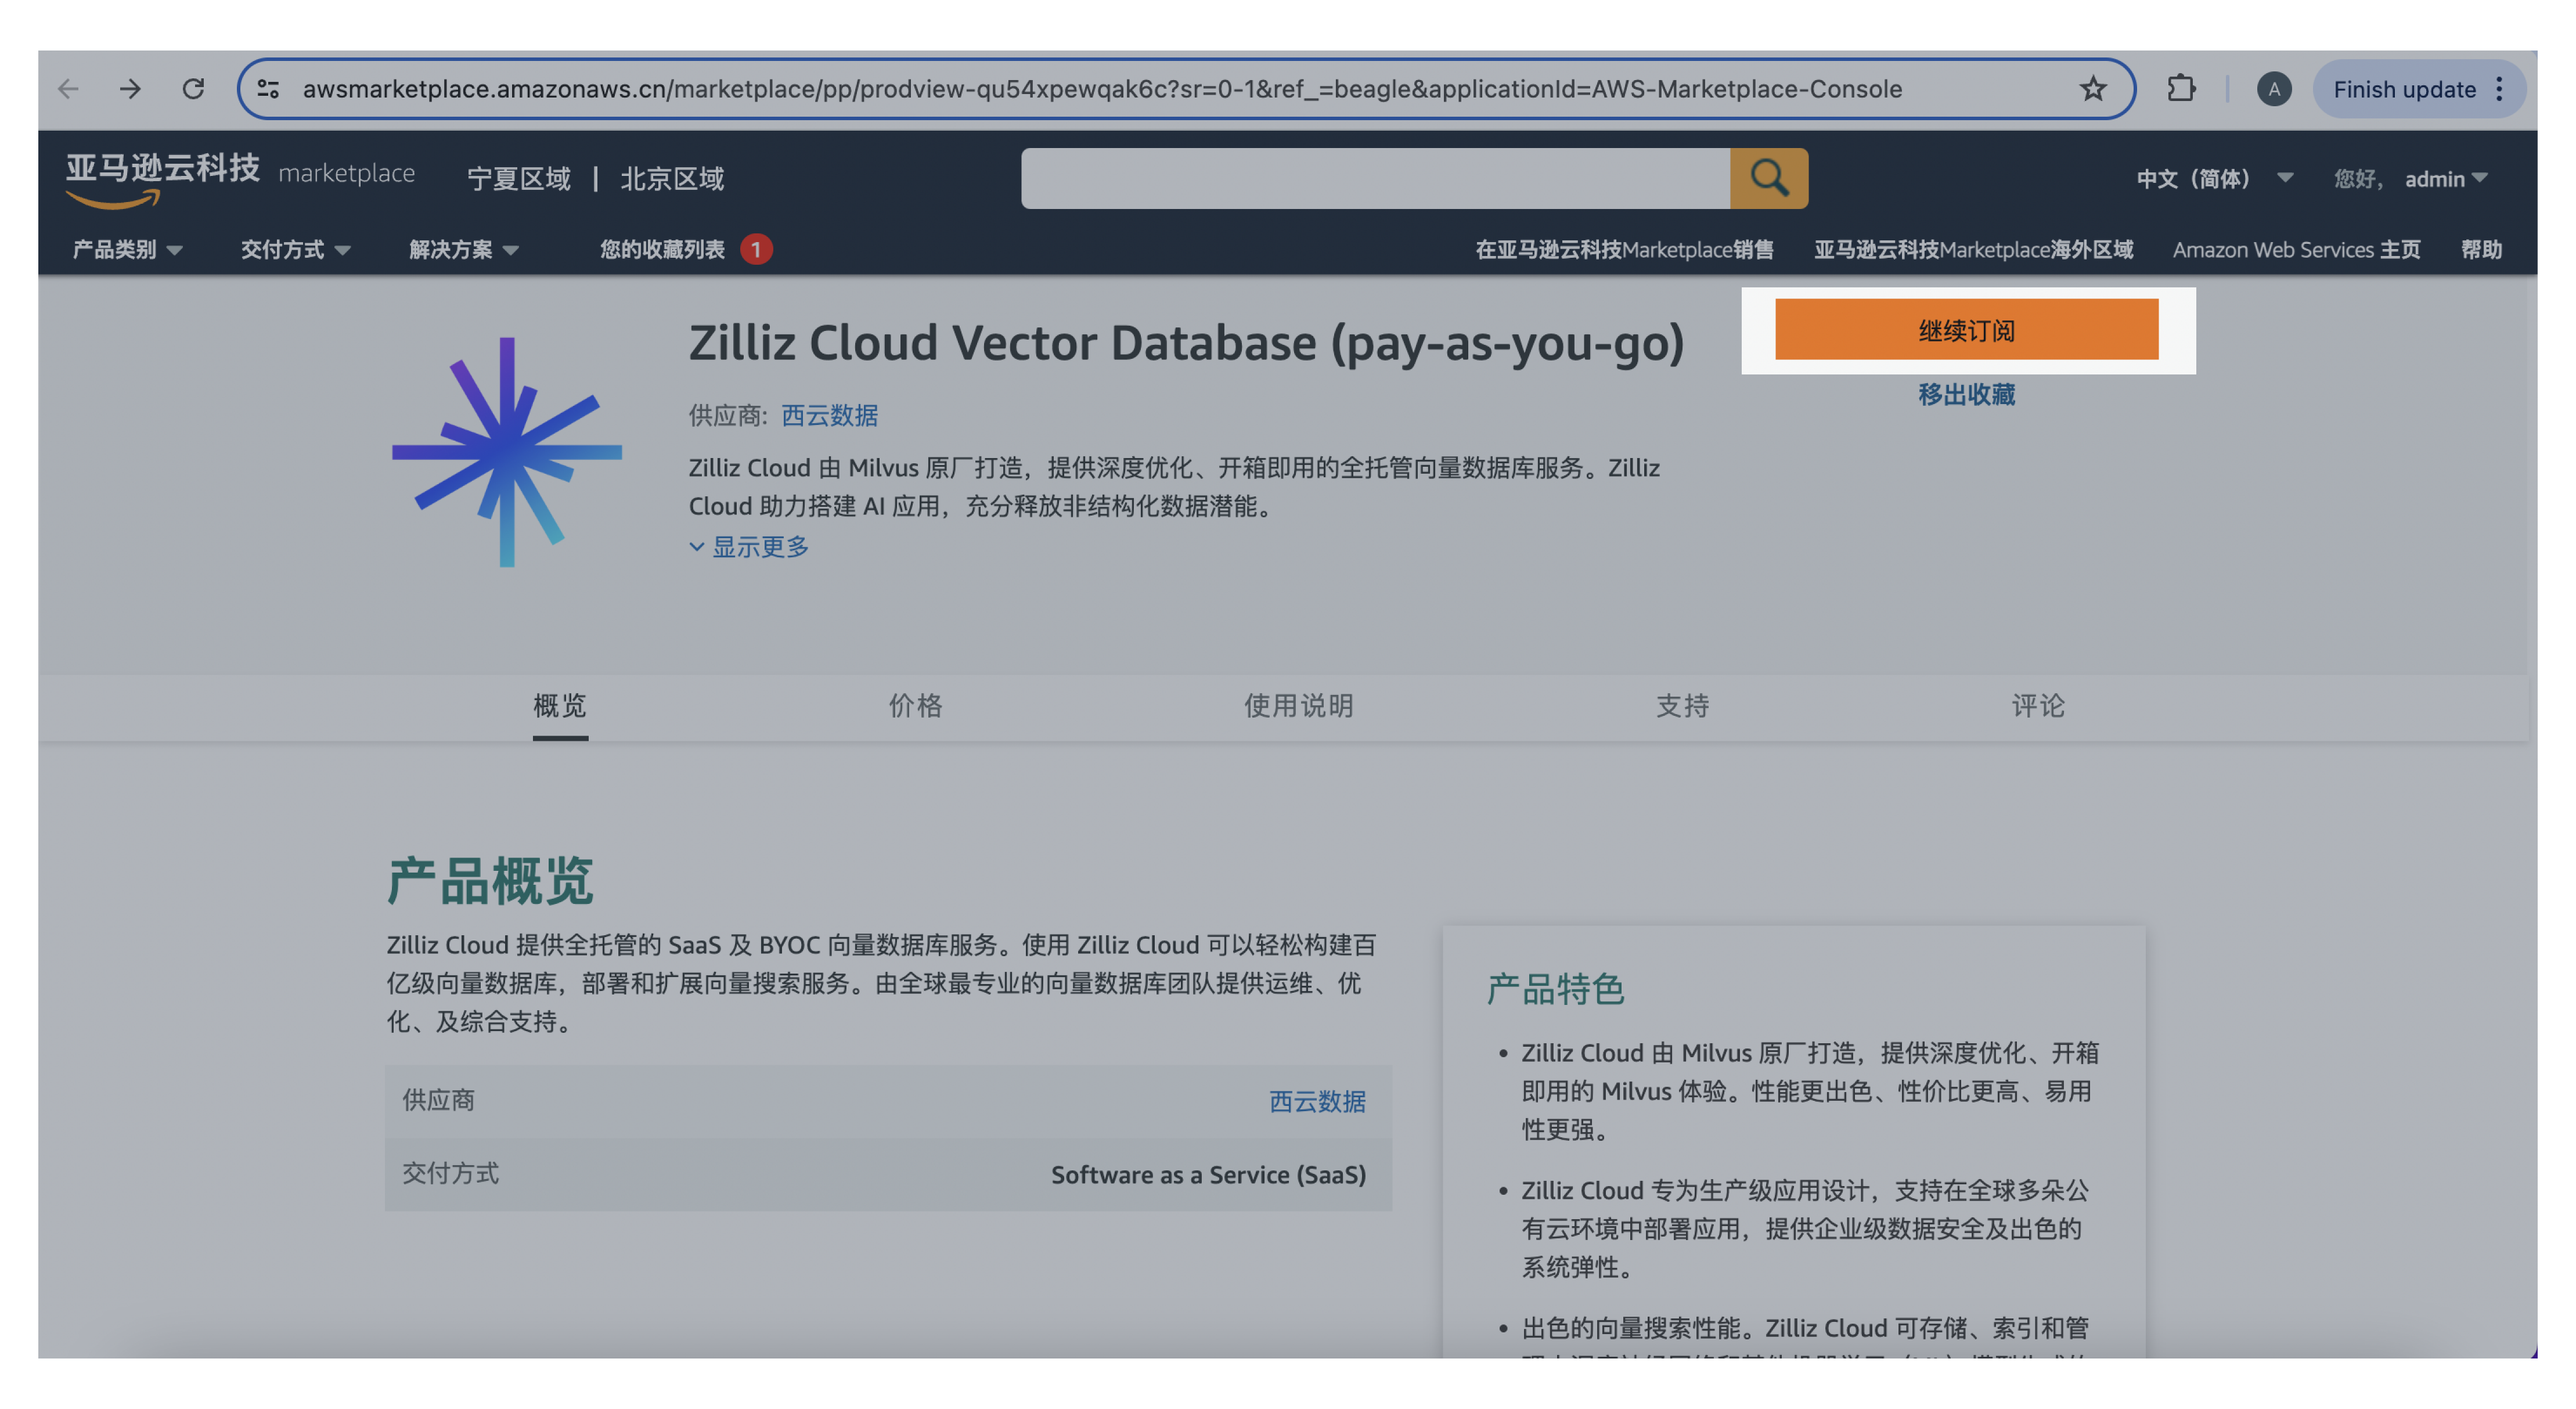This screenshot has height=1409, width=2576.
Task: Switch to the 使用说明 tab
Action: pyautogui.click(x=1298, y=706)
